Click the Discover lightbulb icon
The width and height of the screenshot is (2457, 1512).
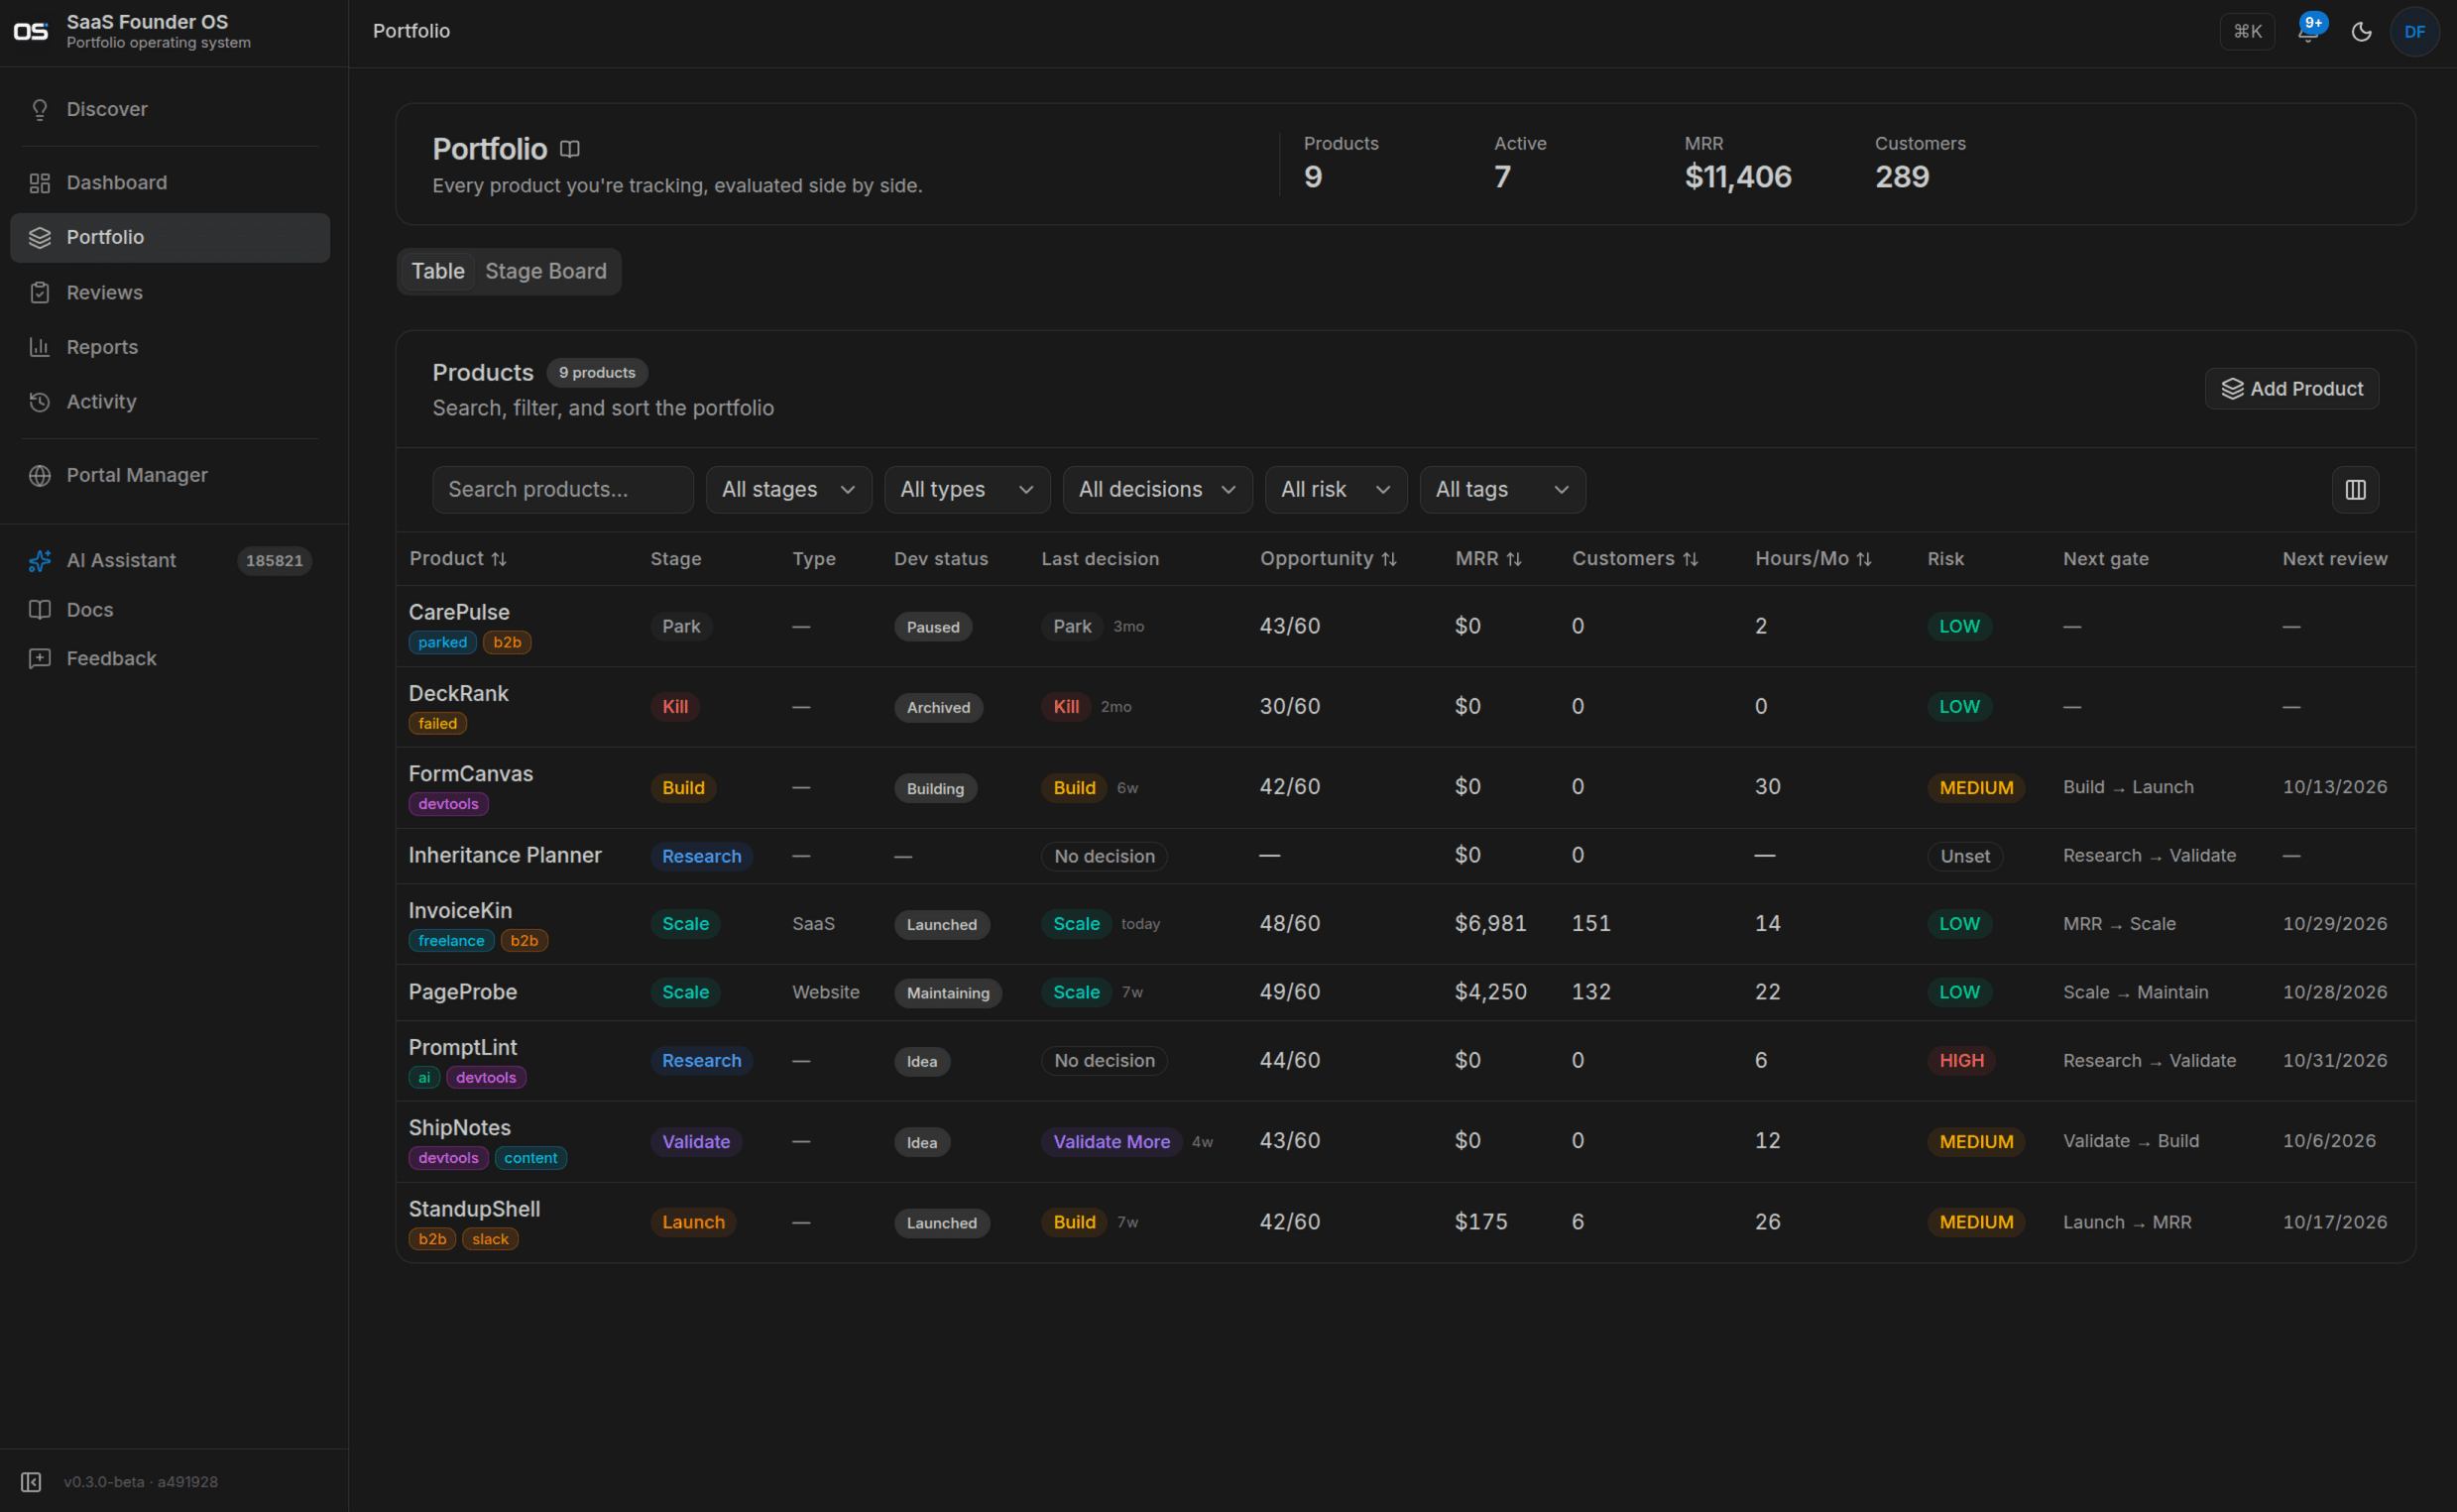40,109
